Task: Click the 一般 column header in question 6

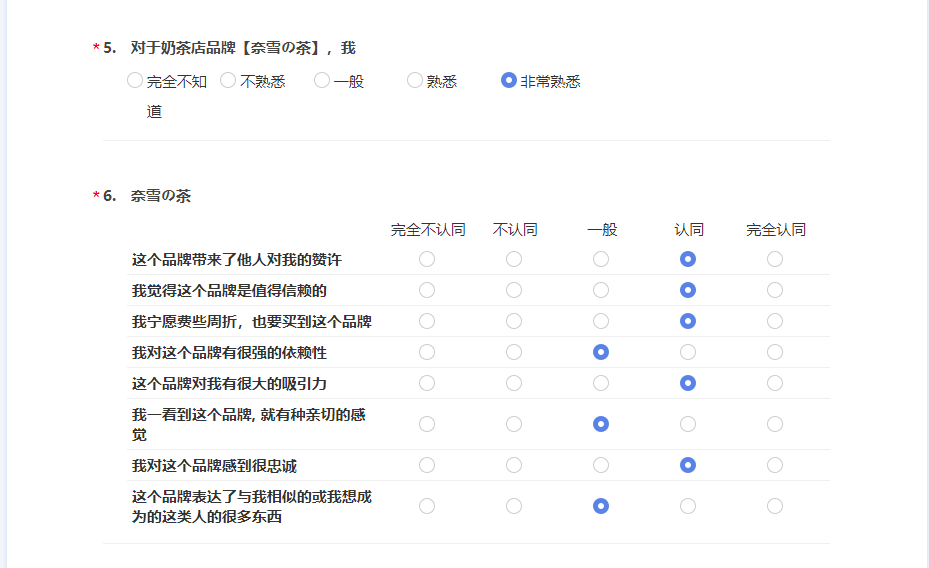Action: point(602,230)
